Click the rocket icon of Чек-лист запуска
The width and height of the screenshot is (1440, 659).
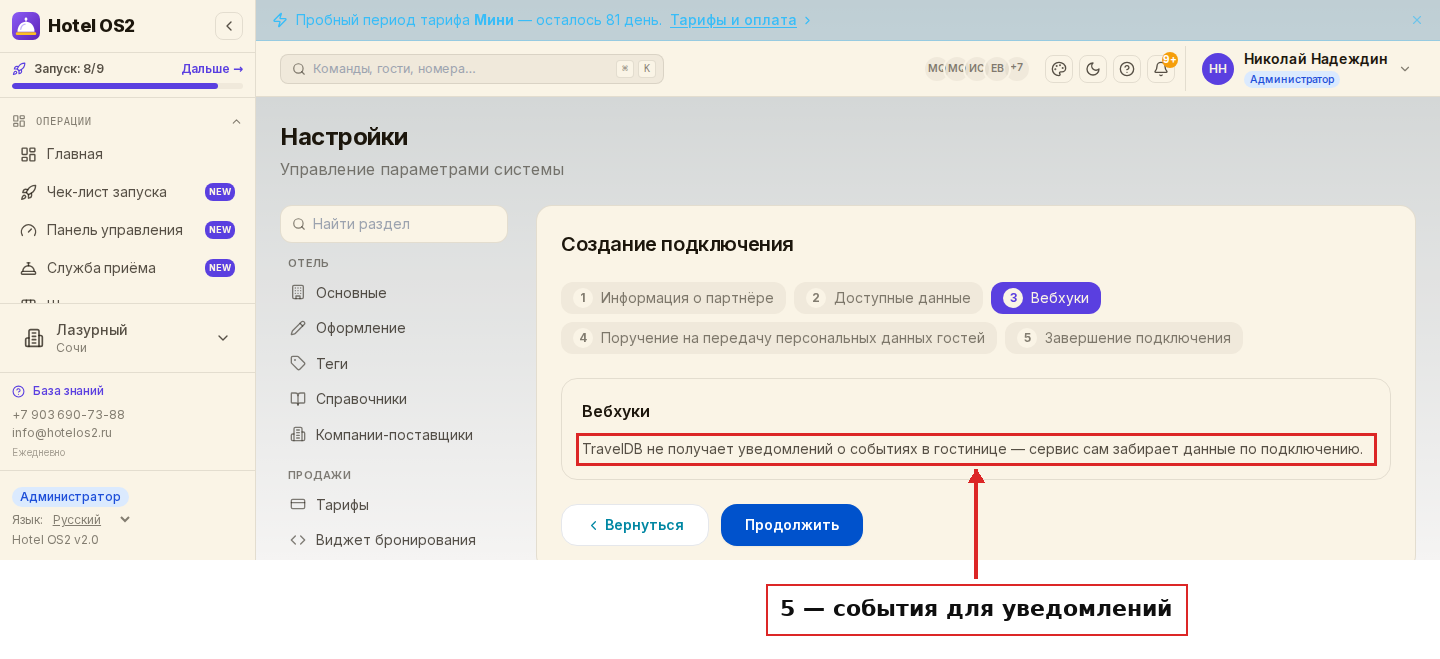pos(28,192)
